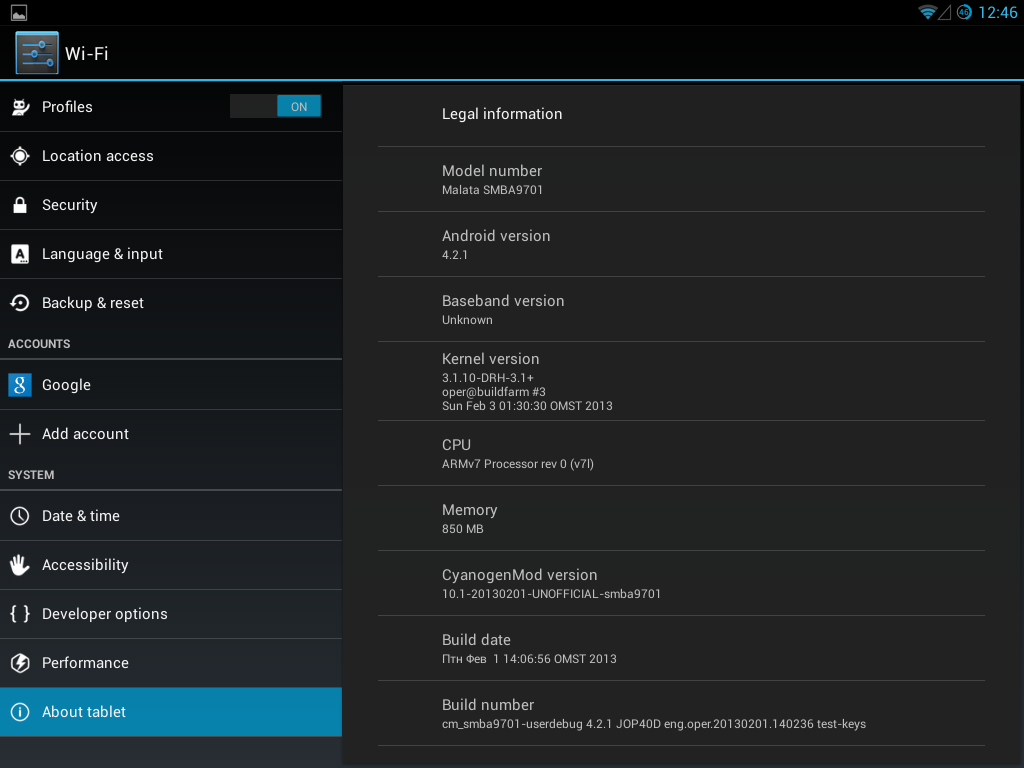This screenshot has height=768, width=1024.
Task: Tap the cell signal status icon
Action: coord(944,12)
